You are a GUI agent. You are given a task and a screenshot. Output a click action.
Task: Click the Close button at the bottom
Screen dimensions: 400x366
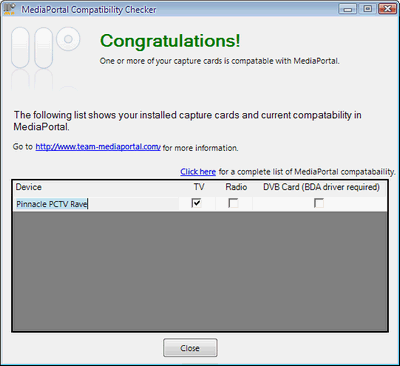(190, 348)
